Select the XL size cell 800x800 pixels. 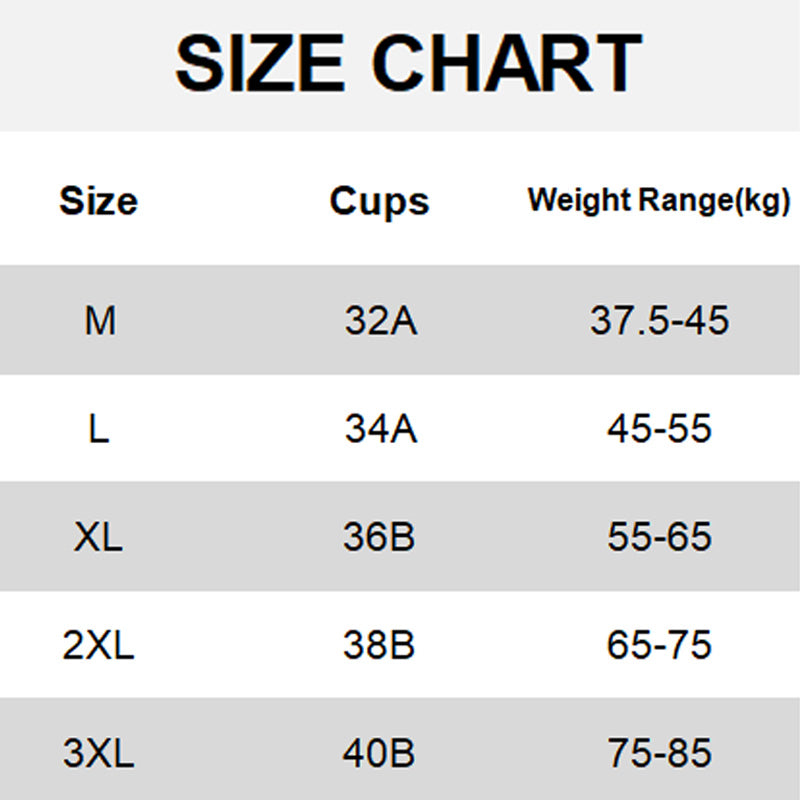tap(98, 537)
